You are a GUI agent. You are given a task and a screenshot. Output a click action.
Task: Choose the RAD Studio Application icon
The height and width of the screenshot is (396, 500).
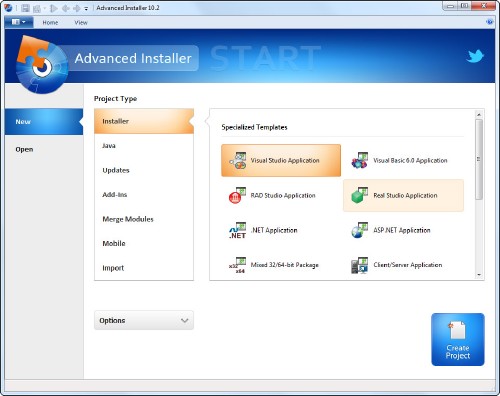[237, 195]
